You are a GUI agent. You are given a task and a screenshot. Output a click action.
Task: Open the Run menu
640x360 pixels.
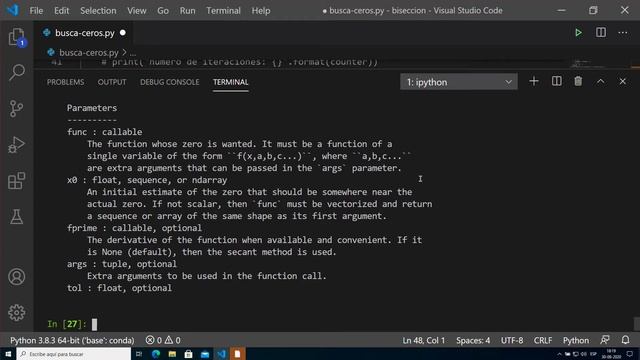187,11
